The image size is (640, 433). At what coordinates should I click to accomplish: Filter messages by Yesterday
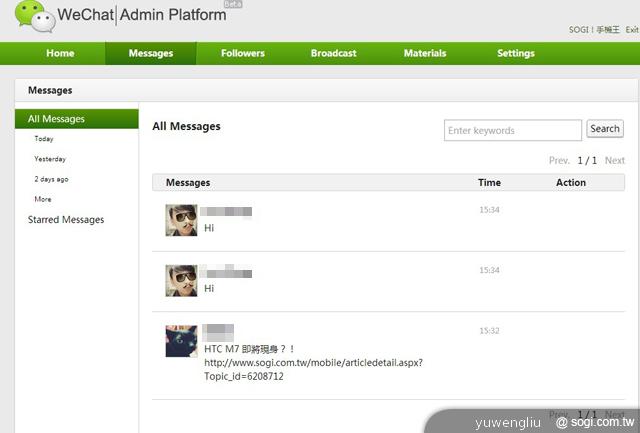50,159
